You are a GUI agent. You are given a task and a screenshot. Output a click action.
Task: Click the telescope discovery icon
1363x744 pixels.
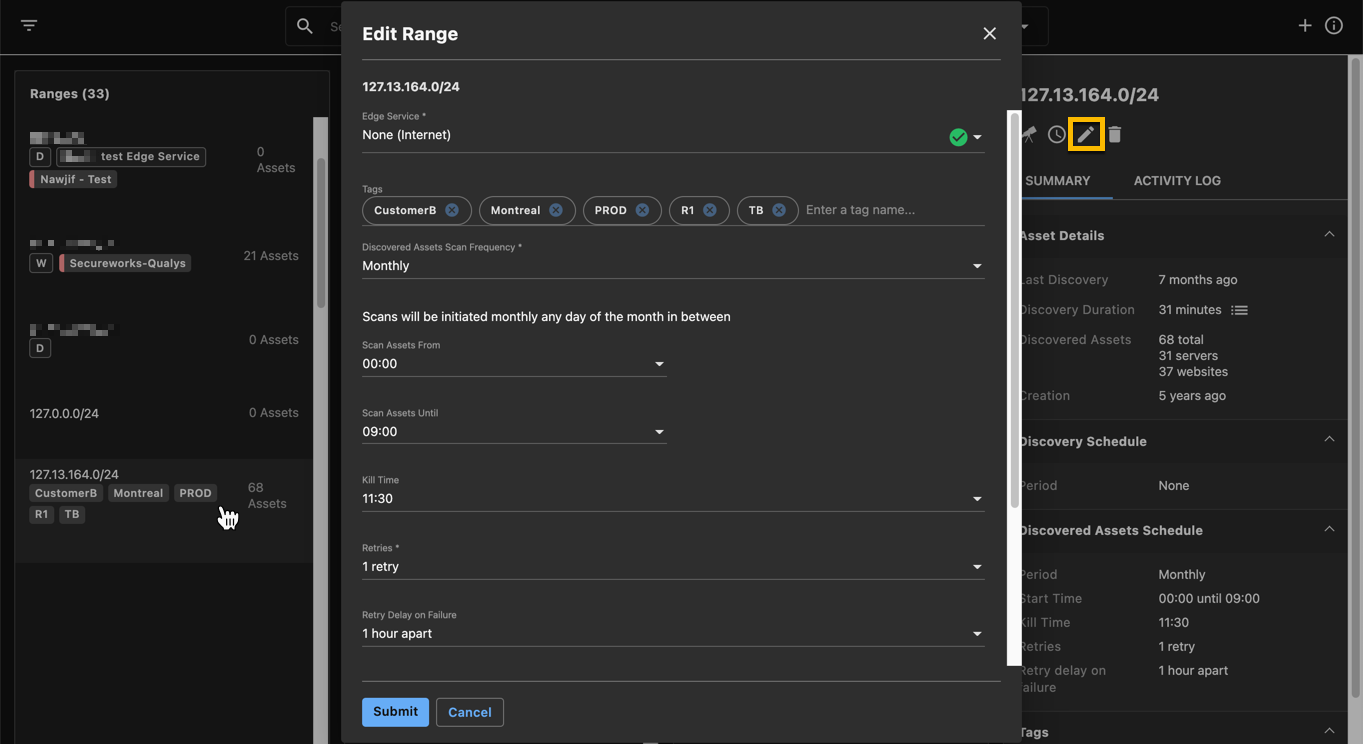point(1028,134)
